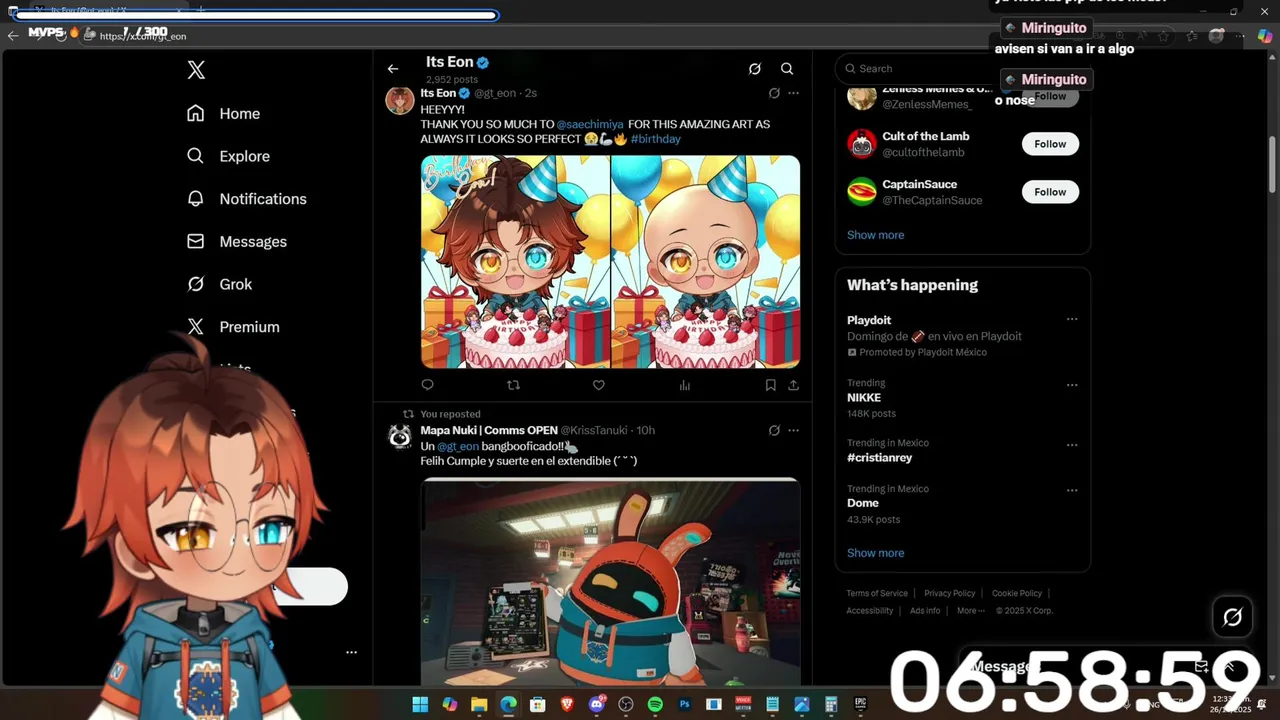Follow CaptainSauce
The width and height of the screenshot is (1280, 720).
(1050, 192)
